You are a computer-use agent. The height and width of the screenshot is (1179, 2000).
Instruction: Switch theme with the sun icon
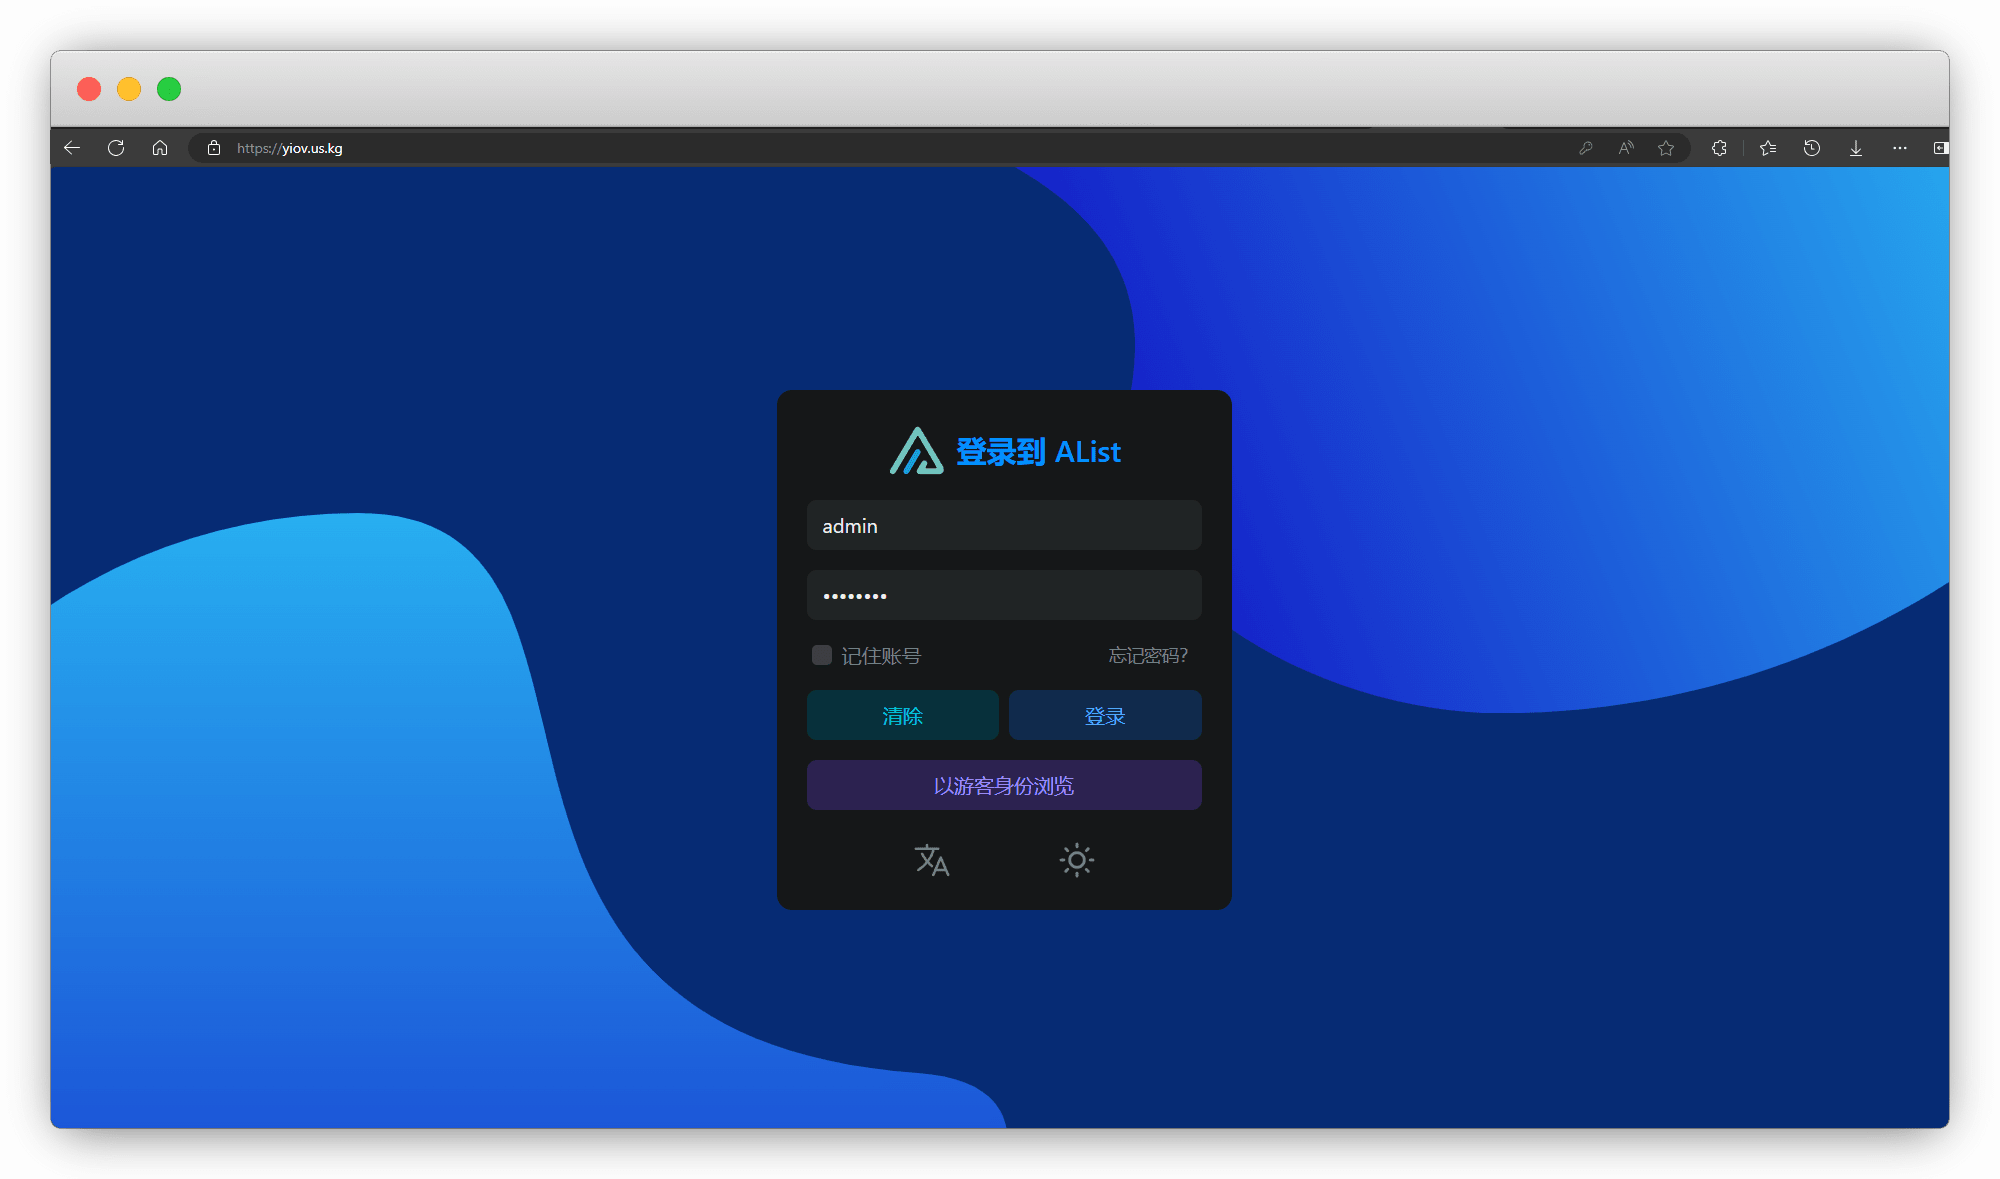tap(1076, 860)
